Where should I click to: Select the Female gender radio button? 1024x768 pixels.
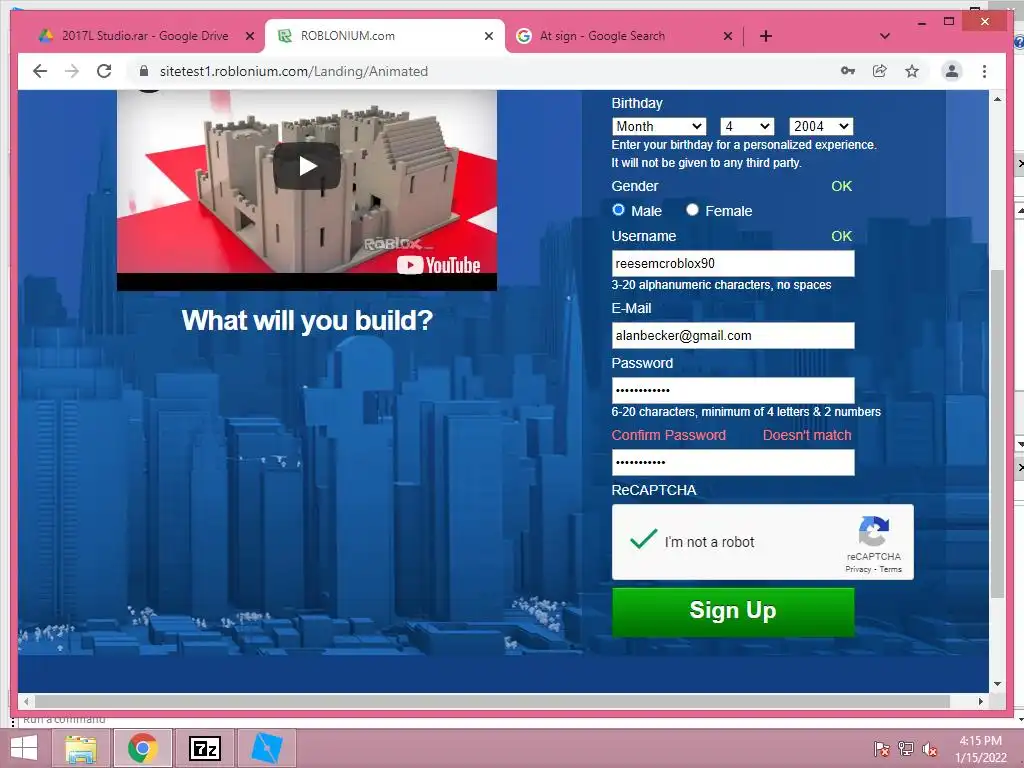[x=692, y=210]
